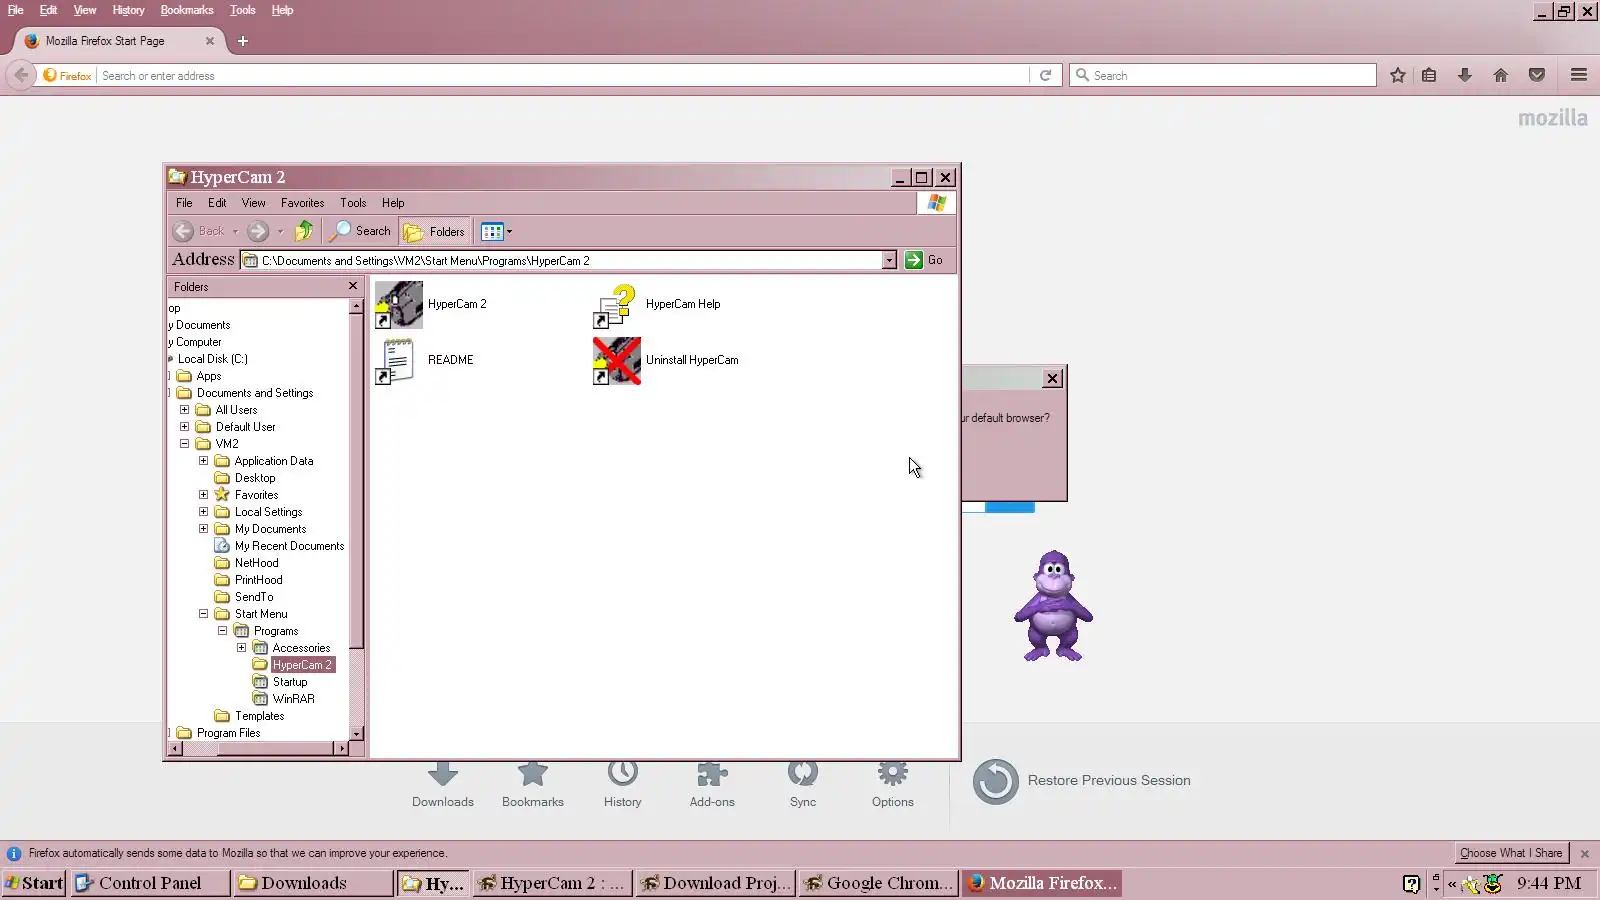The width and height of the screenshot is (1600, 900).
Task: Show Firefox bookmarks list icon
Action: click(x=1429, y=75)
